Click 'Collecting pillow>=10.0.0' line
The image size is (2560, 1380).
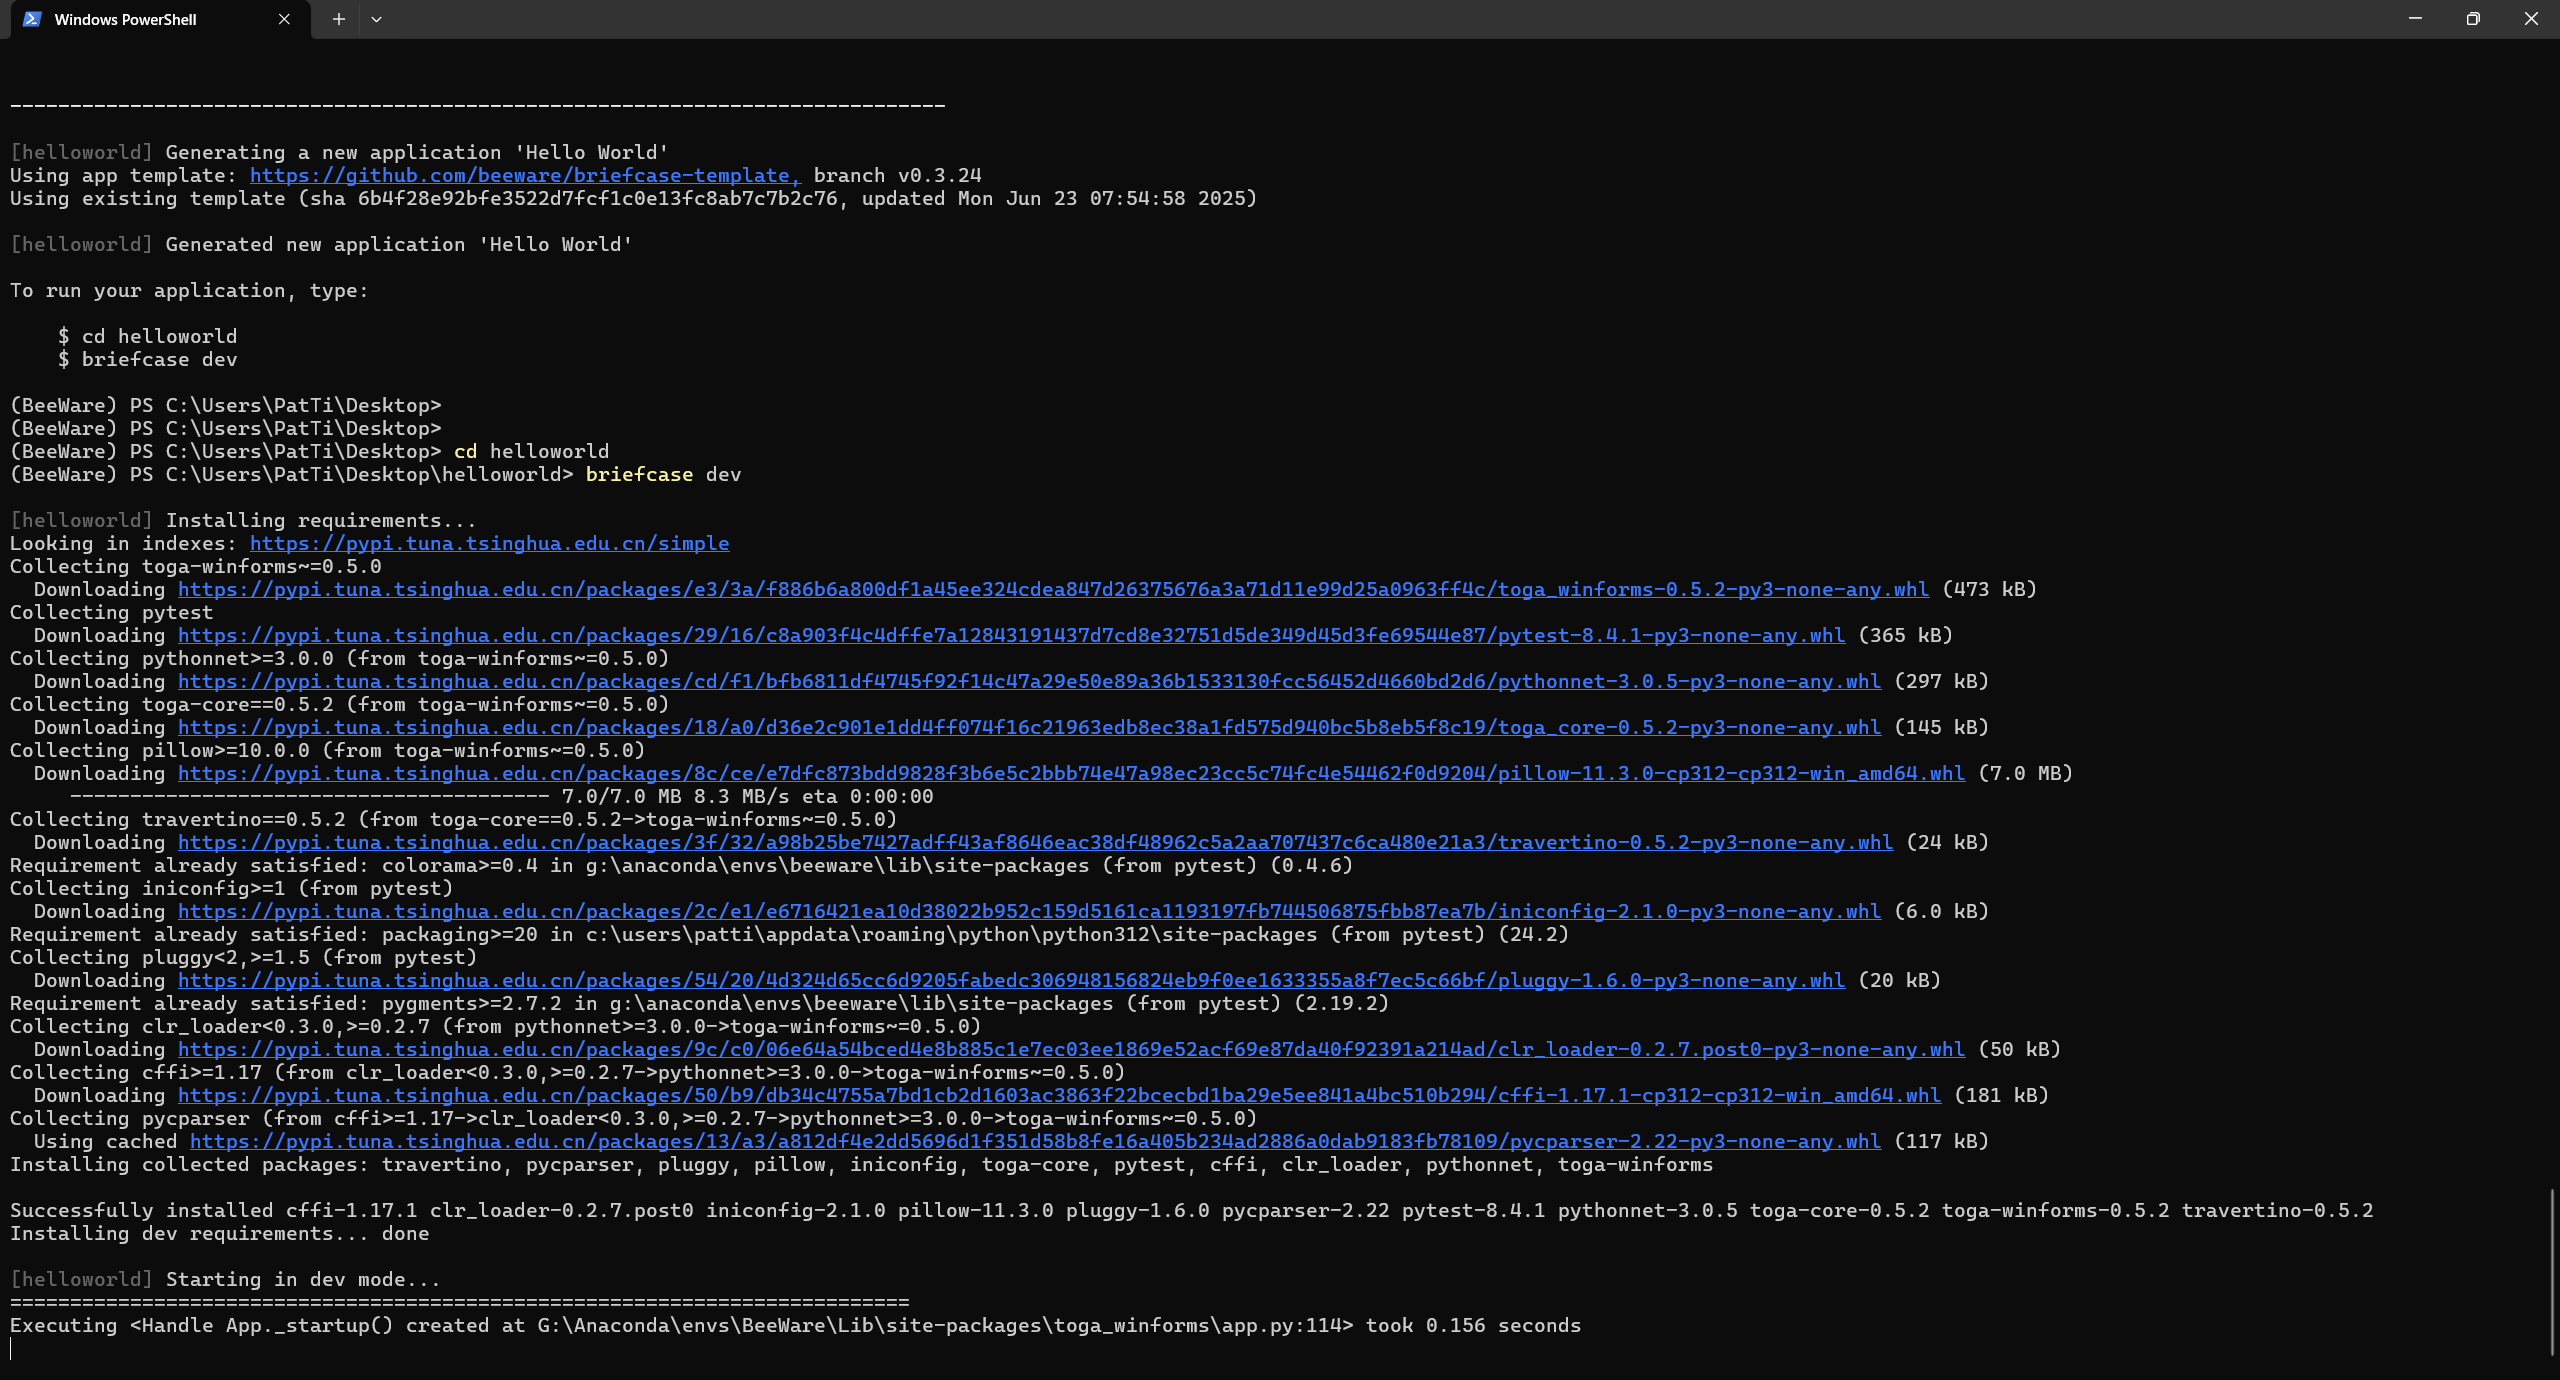click(327, 750)
